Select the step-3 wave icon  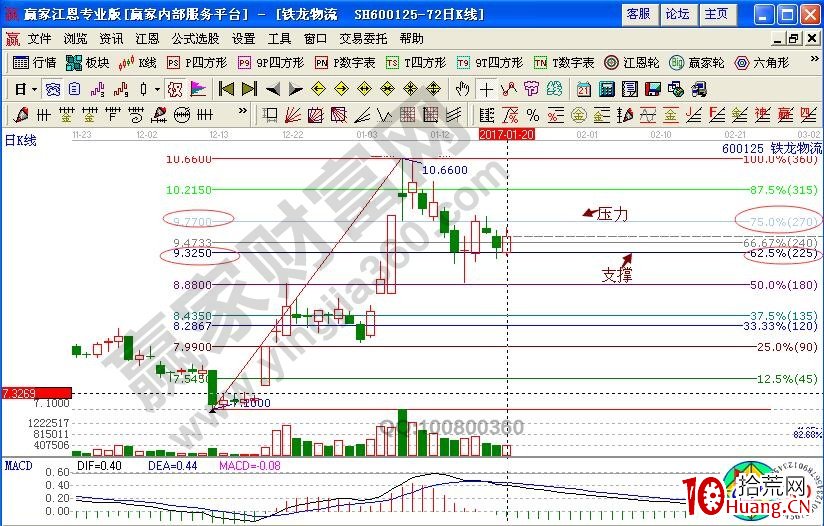click(98, 89)
